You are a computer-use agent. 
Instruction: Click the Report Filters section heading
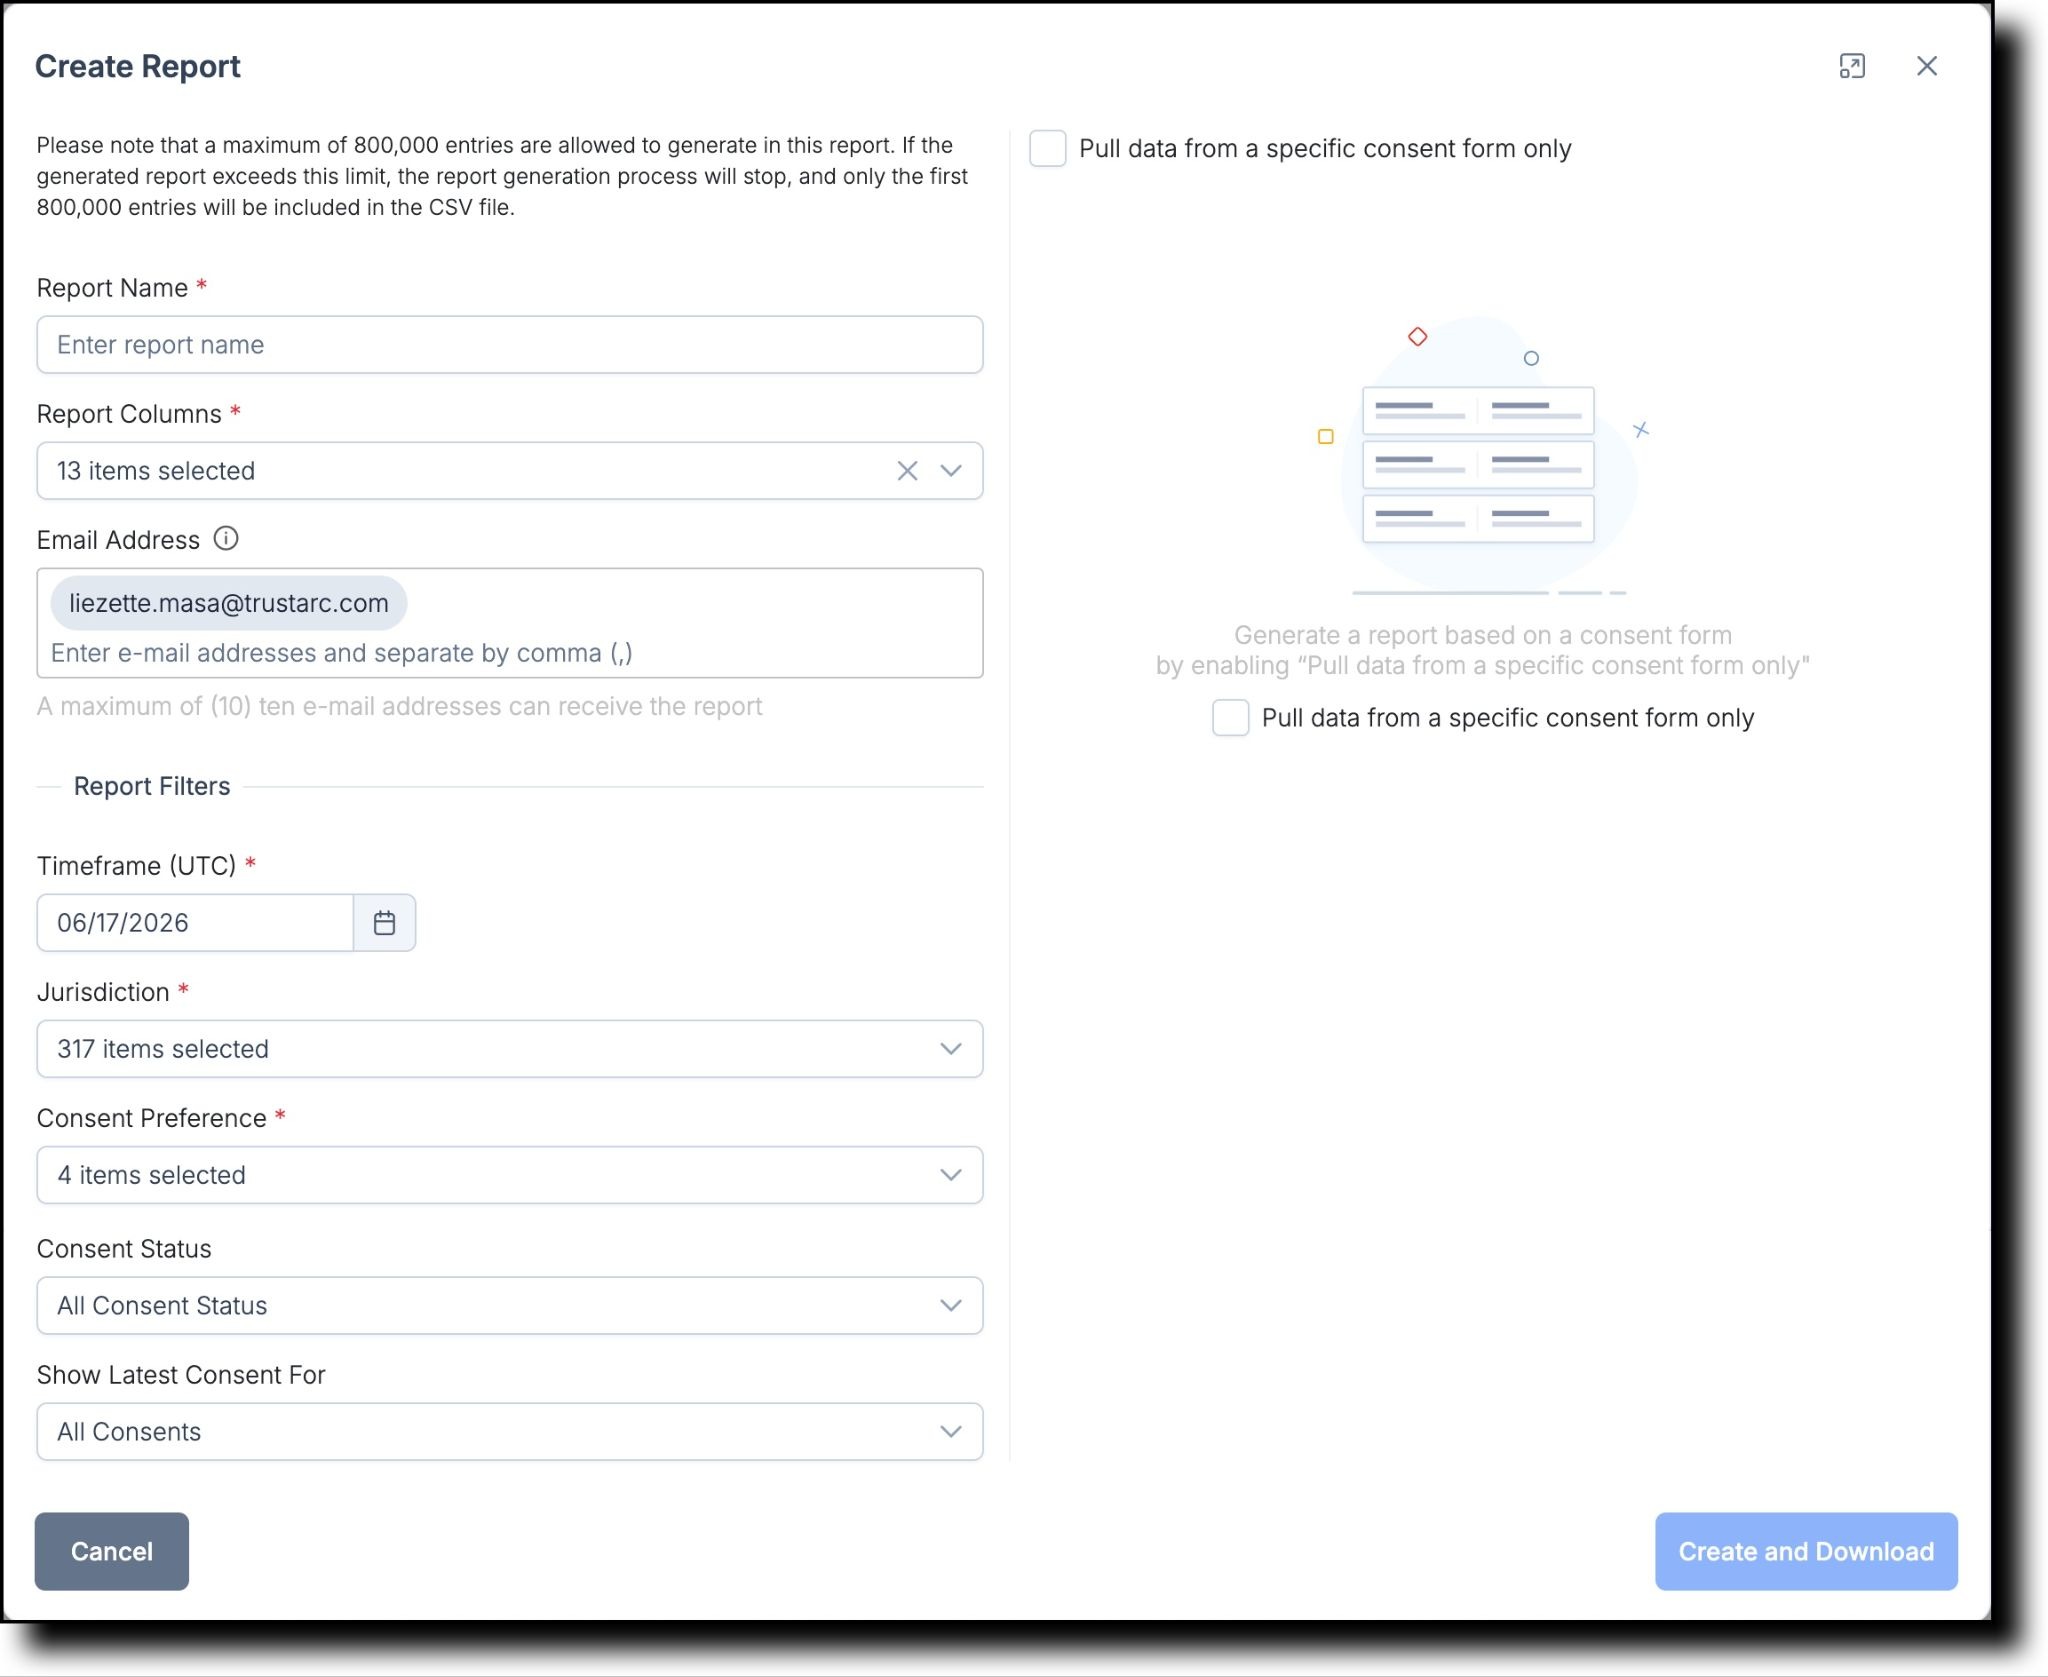click(x=152, y=786)
